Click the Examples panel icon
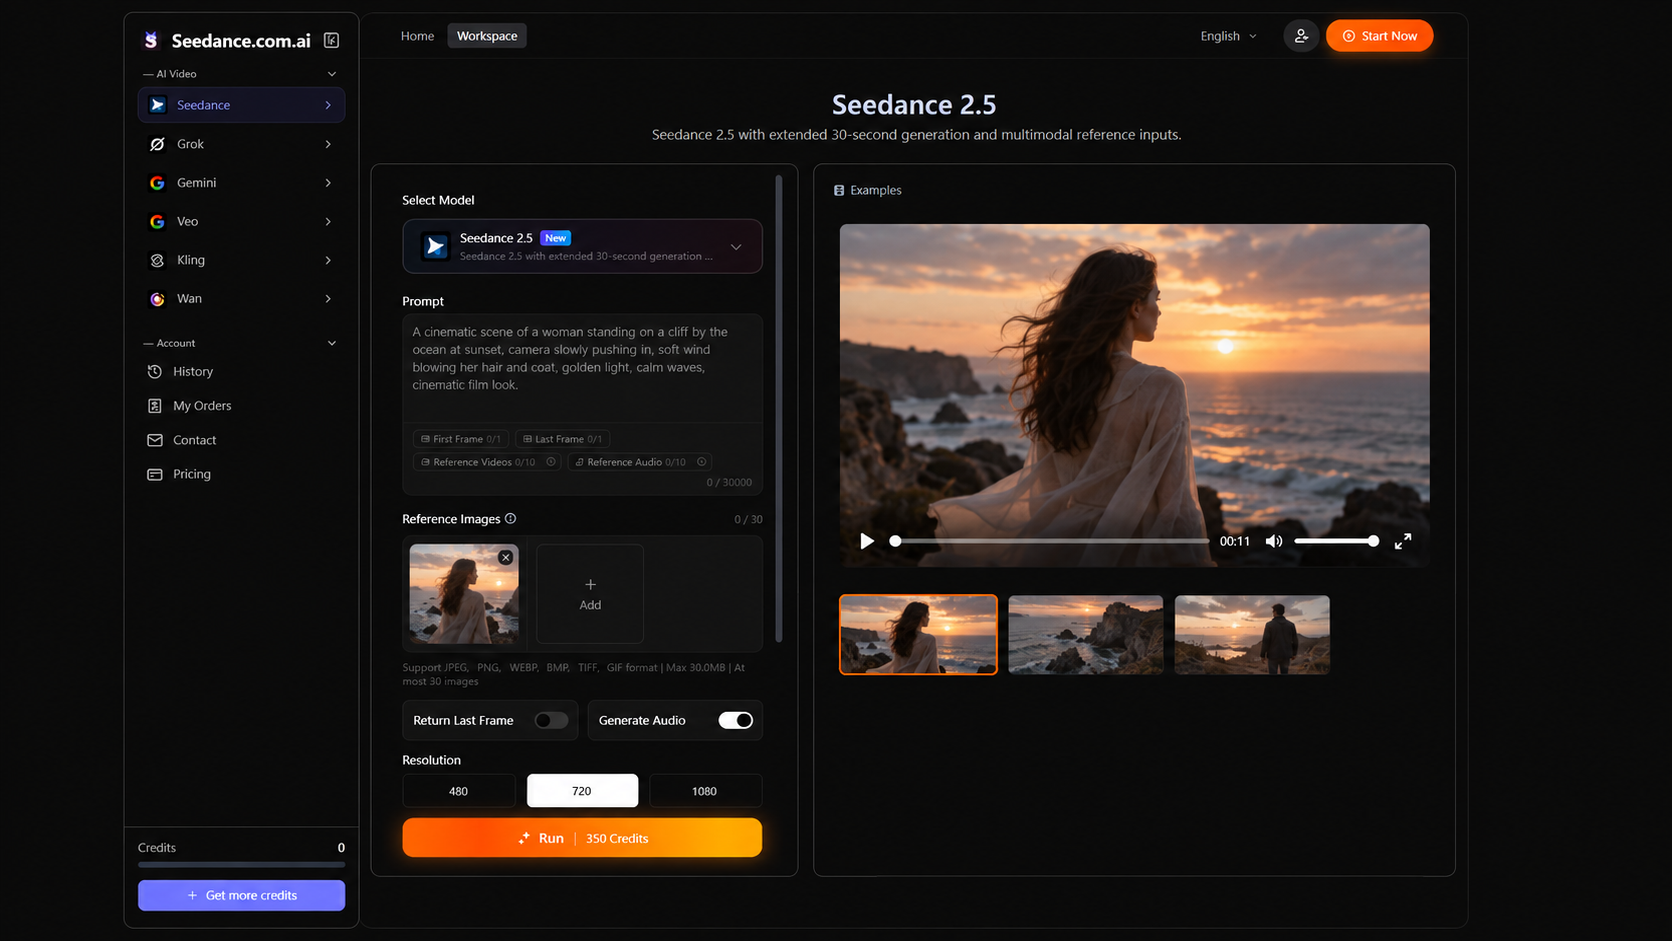The image size is (1672, 941). [x=839, y=190]
